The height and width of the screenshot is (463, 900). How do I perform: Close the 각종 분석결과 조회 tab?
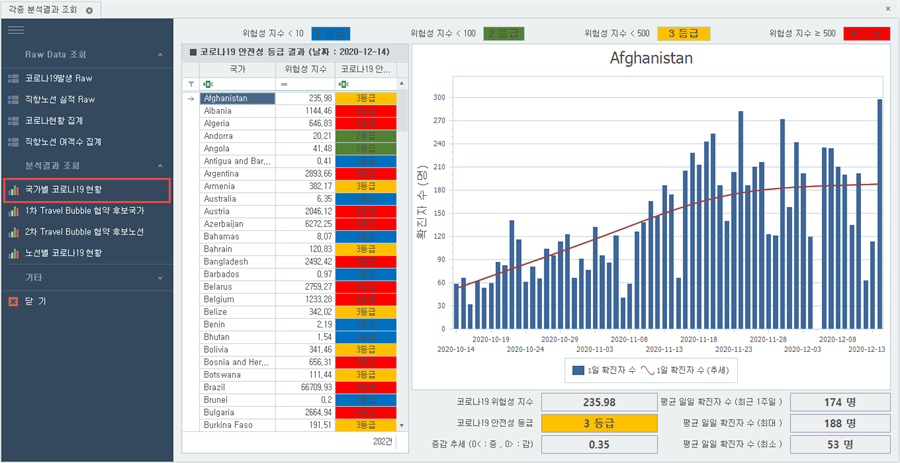point(89,10)
